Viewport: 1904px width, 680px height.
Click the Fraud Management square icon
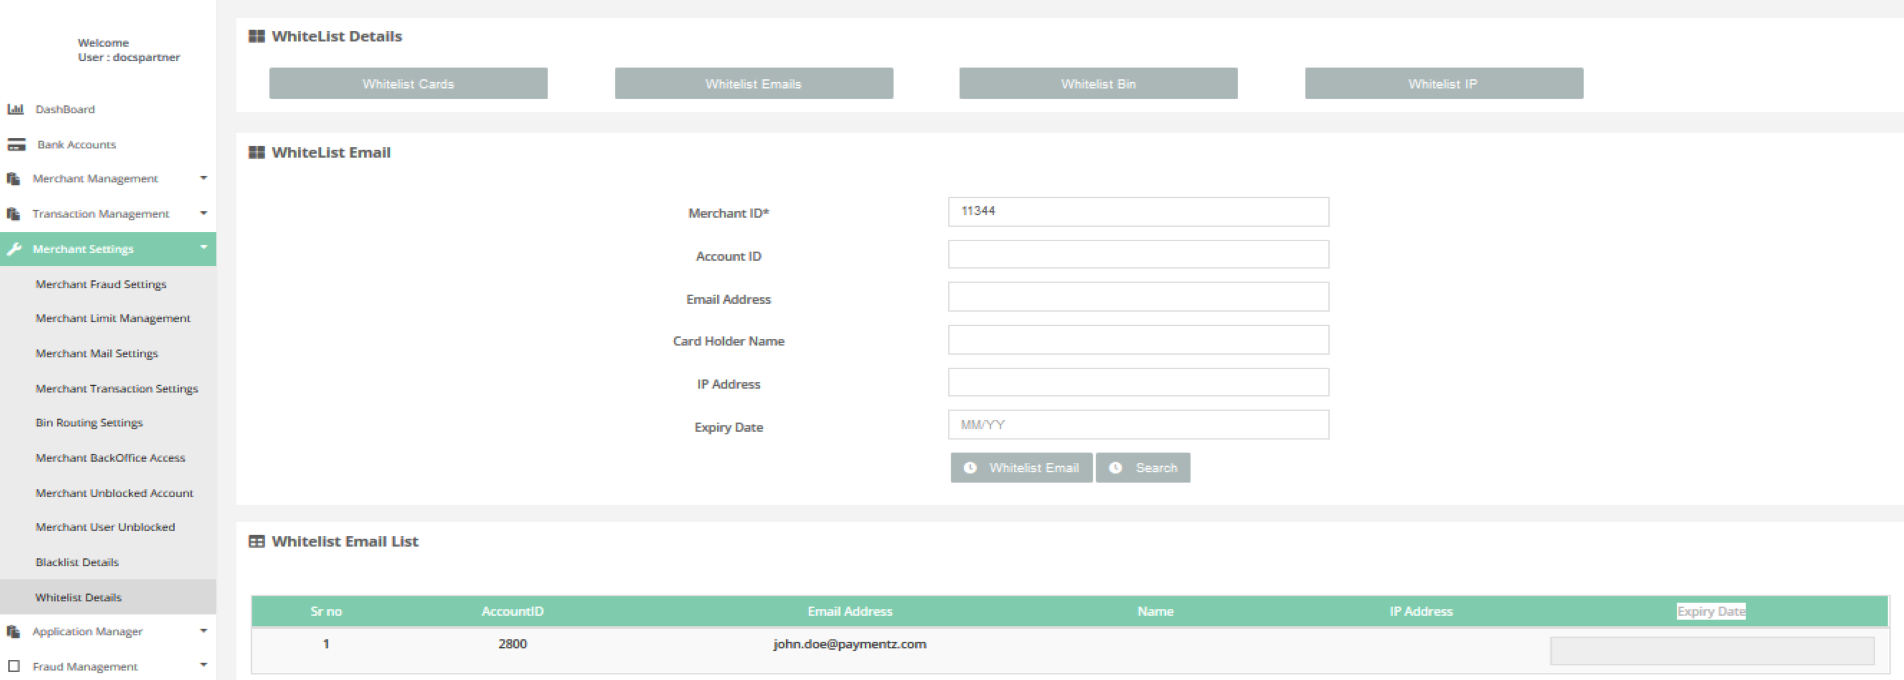(x=14, y=666)
